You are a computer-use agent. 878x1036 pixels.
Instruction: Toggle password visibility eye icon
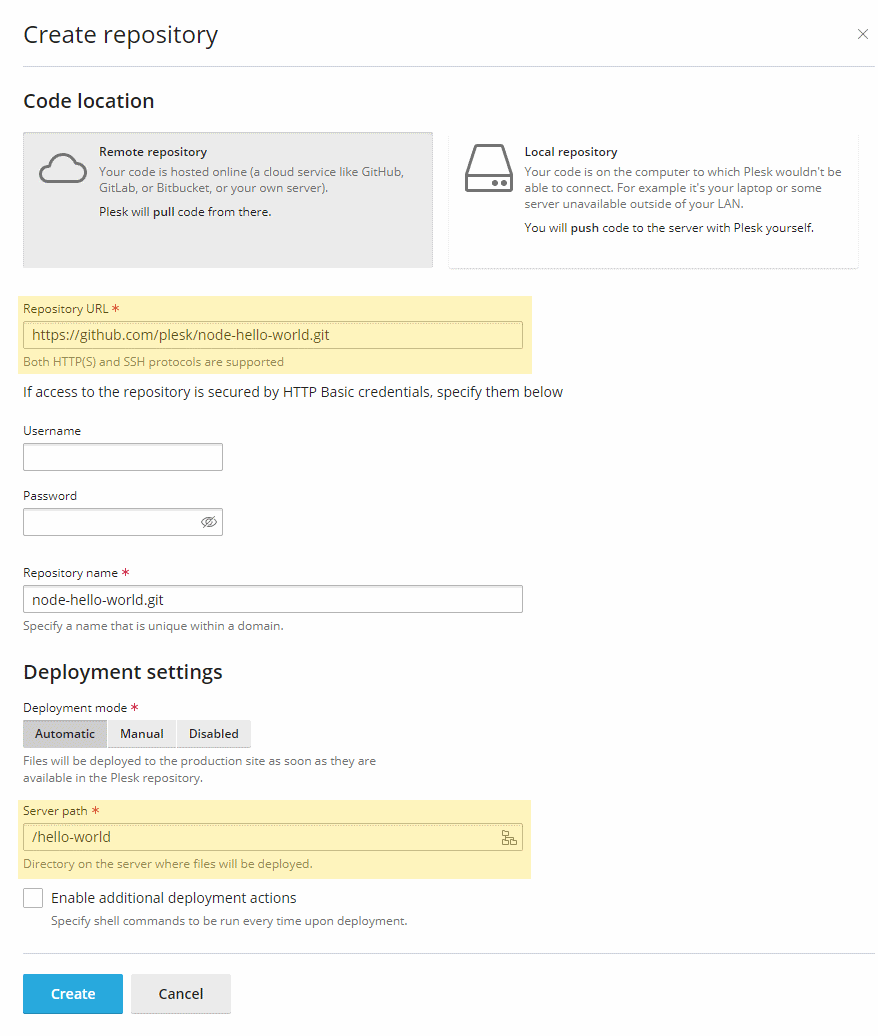tap(209, 523)
